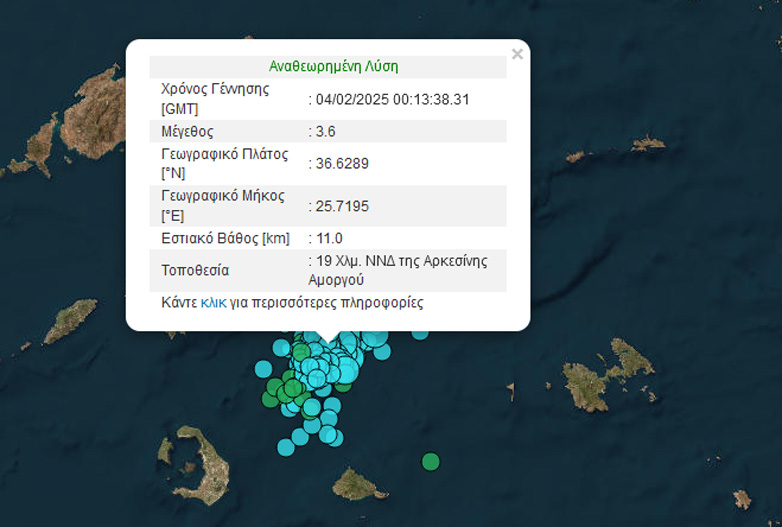Click the leftmost green marker in the green cluster
This screenshot has width=782, height=527.
271,399
